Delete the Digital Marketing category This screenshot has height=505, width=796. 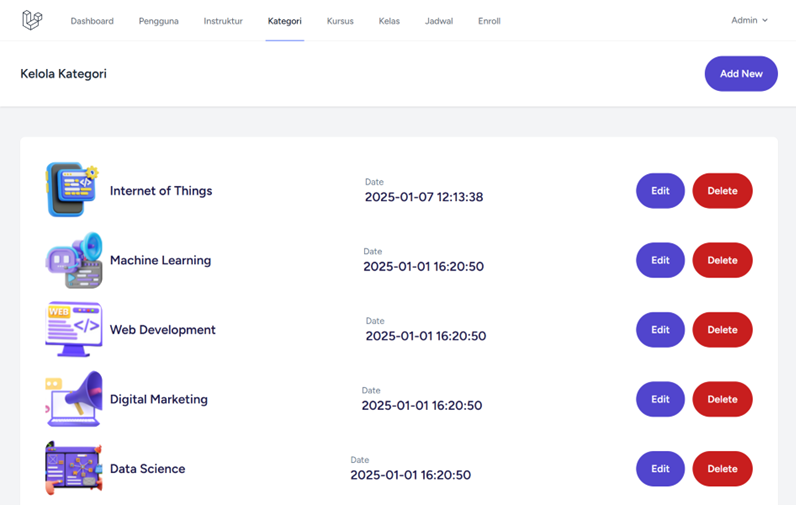pyautogui.click(x=722, y=399)
